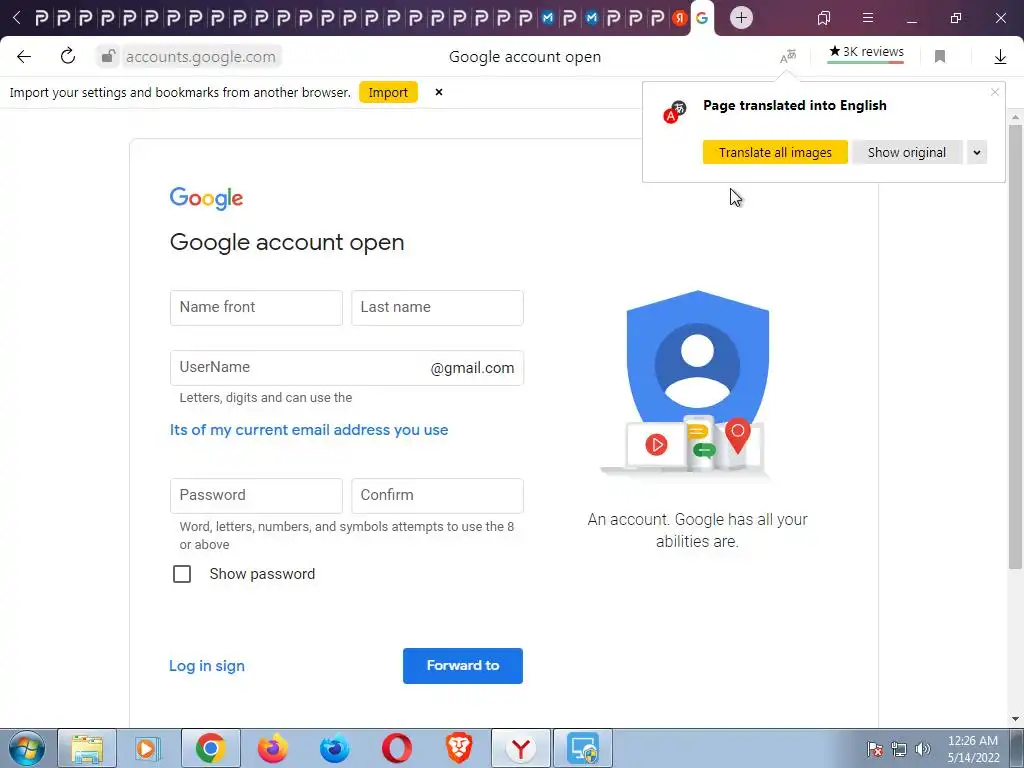Focus the Name front input field
The width and height of the screenshot is (1024, 768).
256,308
